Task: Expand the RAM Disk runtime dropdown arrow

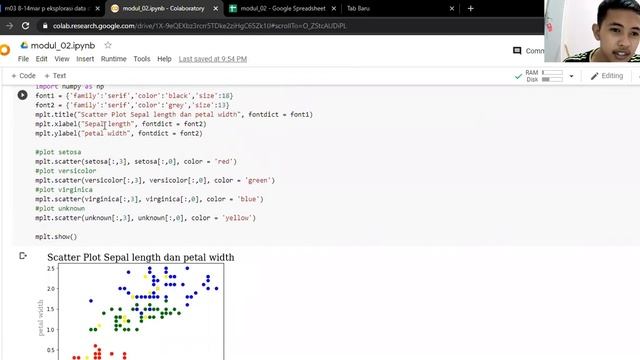Action: (x=571, y=76)
